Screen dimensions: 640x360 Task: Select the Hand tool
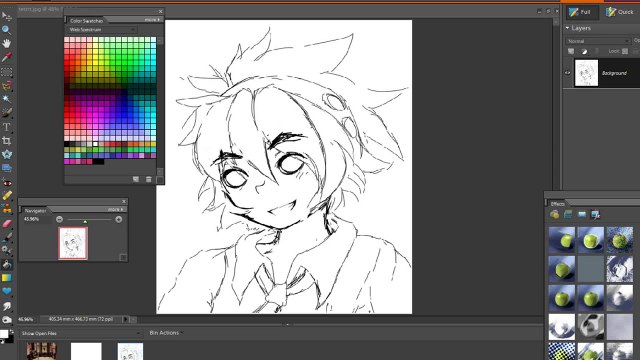coord(6,43)
